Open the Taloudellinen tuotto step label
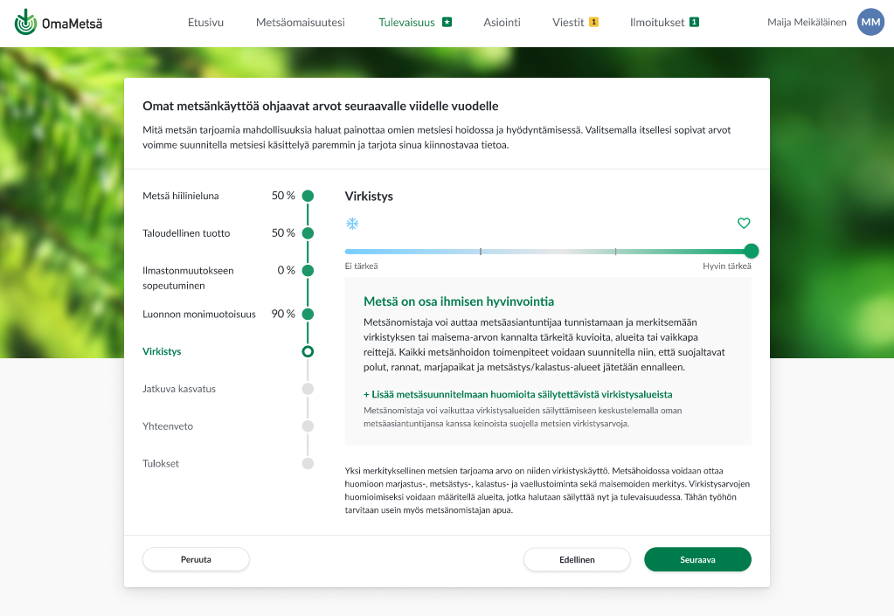This screenshot has height=616, width=894. tap(186, 233)
